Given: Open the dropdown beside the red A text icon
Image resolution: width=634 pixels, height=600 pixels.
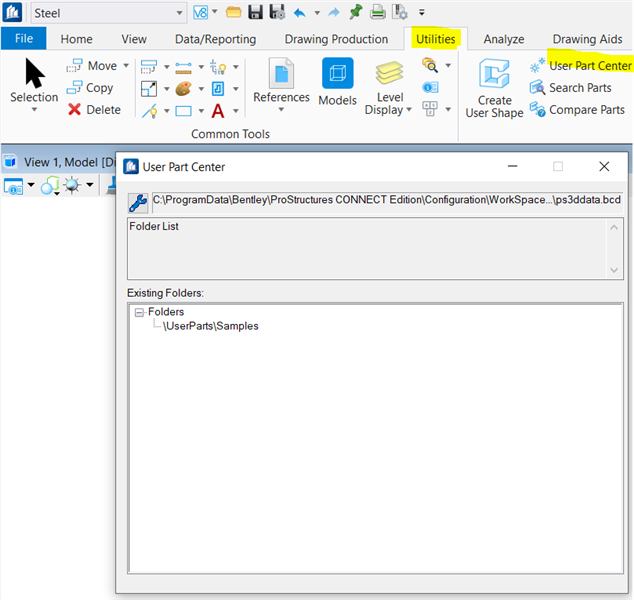Looking at the screenshot, I should (236, 110).
